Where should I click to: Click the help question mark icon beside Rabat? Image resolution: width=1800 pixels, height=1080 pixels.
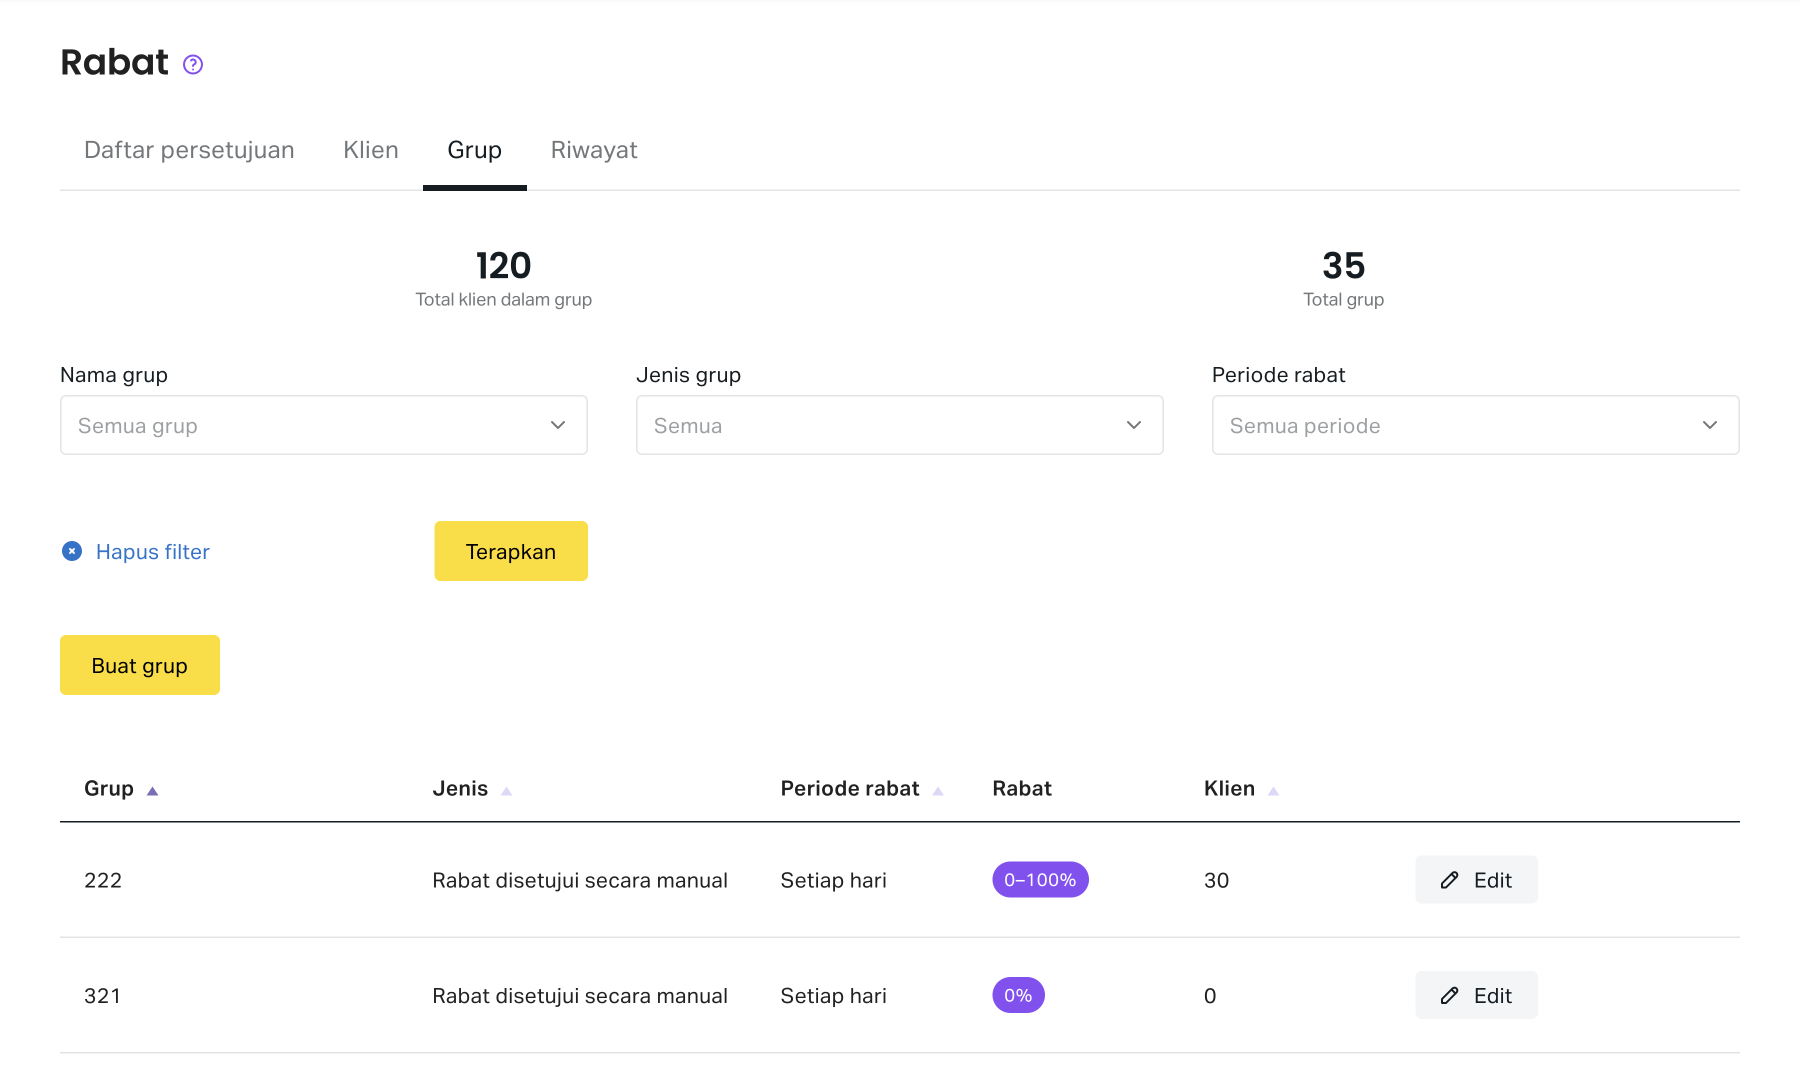(193, 65)
